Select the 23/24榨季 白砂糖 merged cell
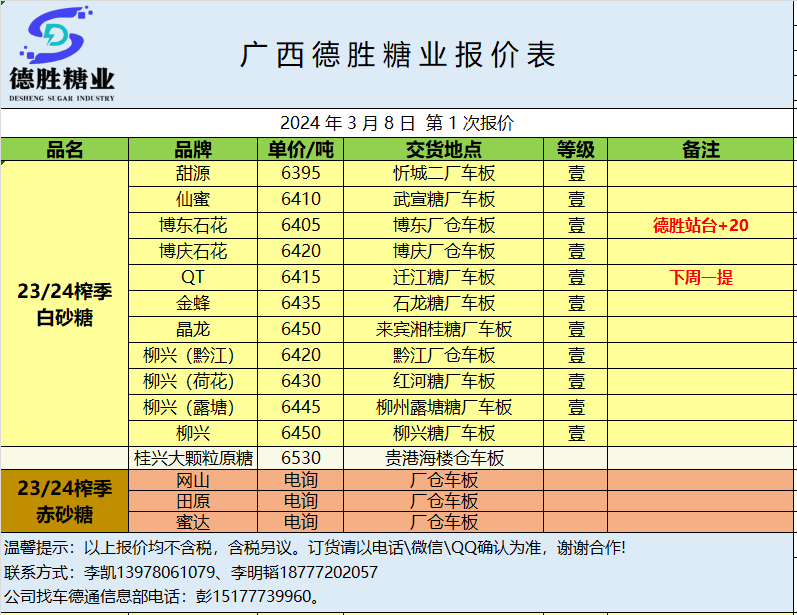The height and width of the screenshot is (615, 797). coord(65,304)
